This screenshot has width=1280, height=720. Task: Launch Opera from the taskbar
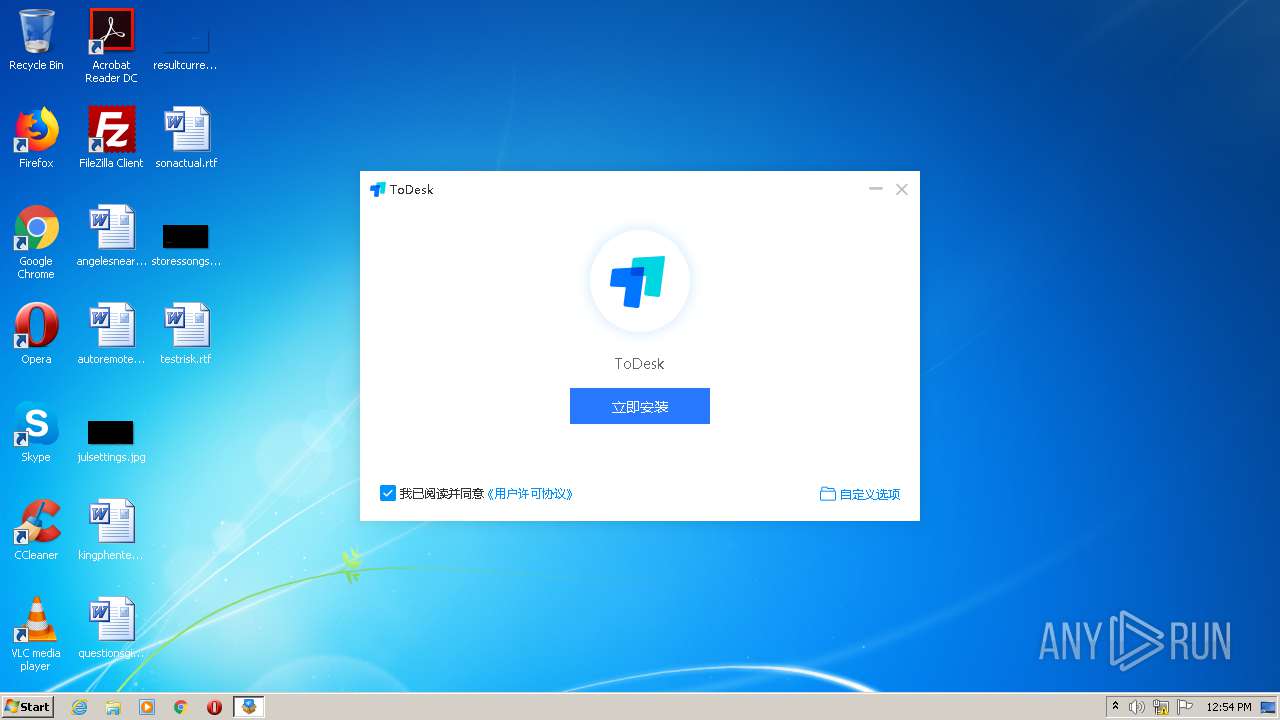pos(214,707)
